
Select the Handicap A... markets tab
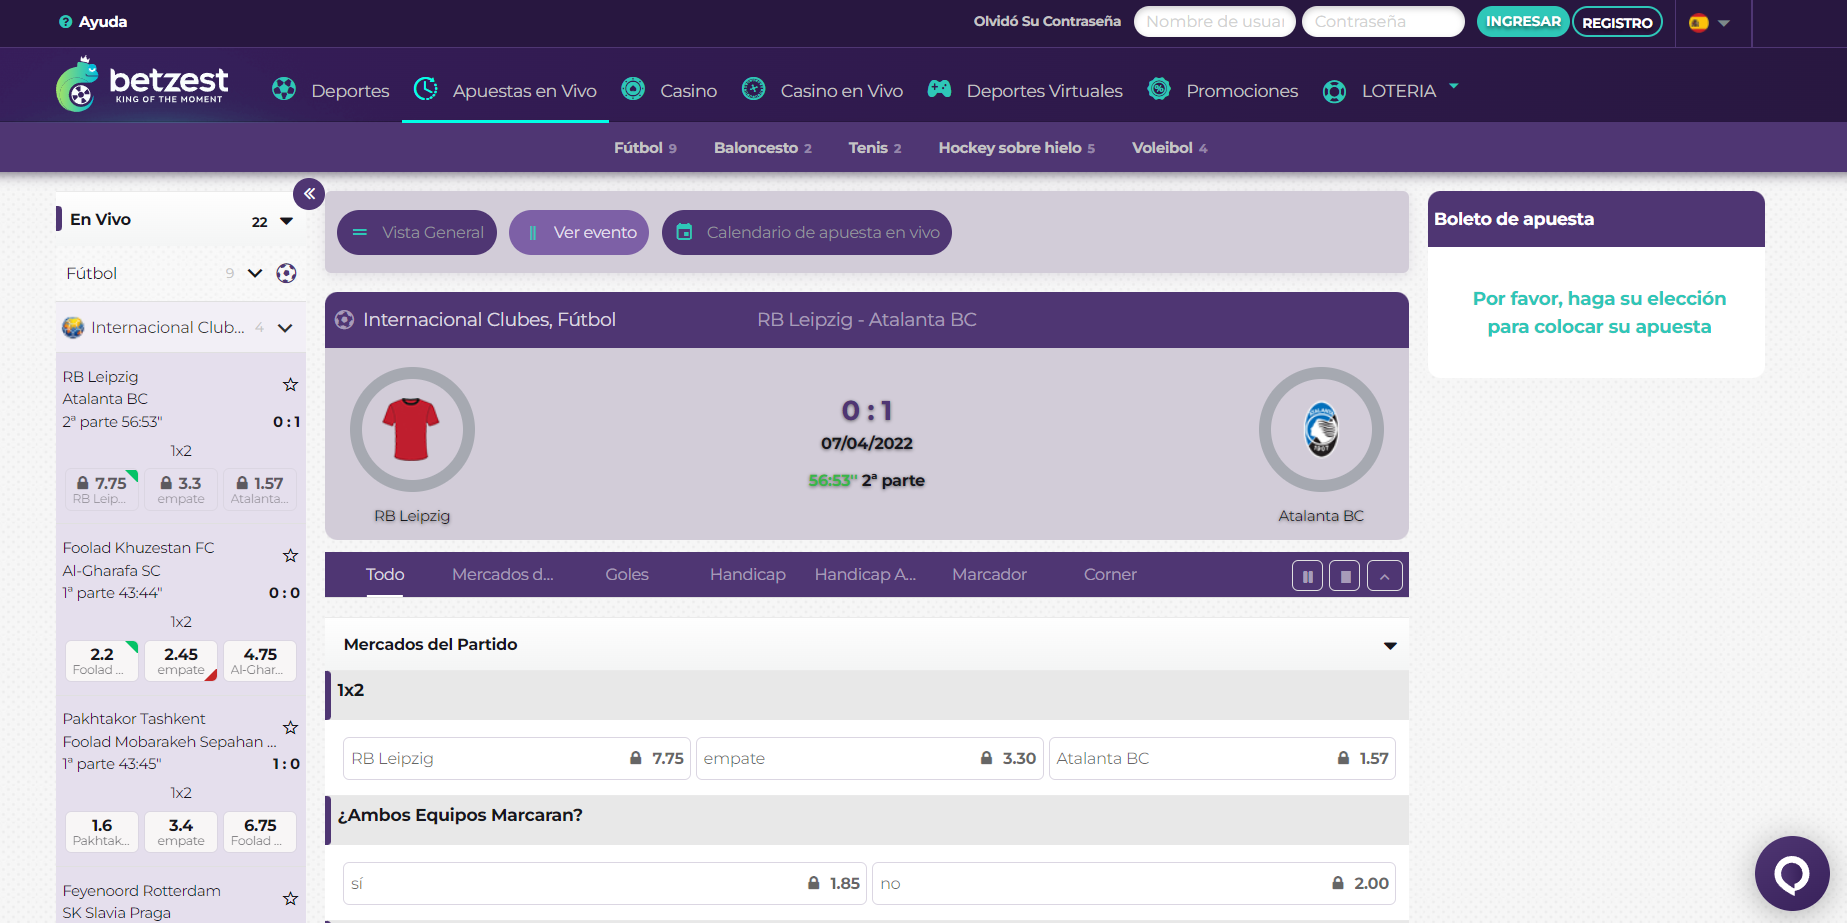coord(865,574)
